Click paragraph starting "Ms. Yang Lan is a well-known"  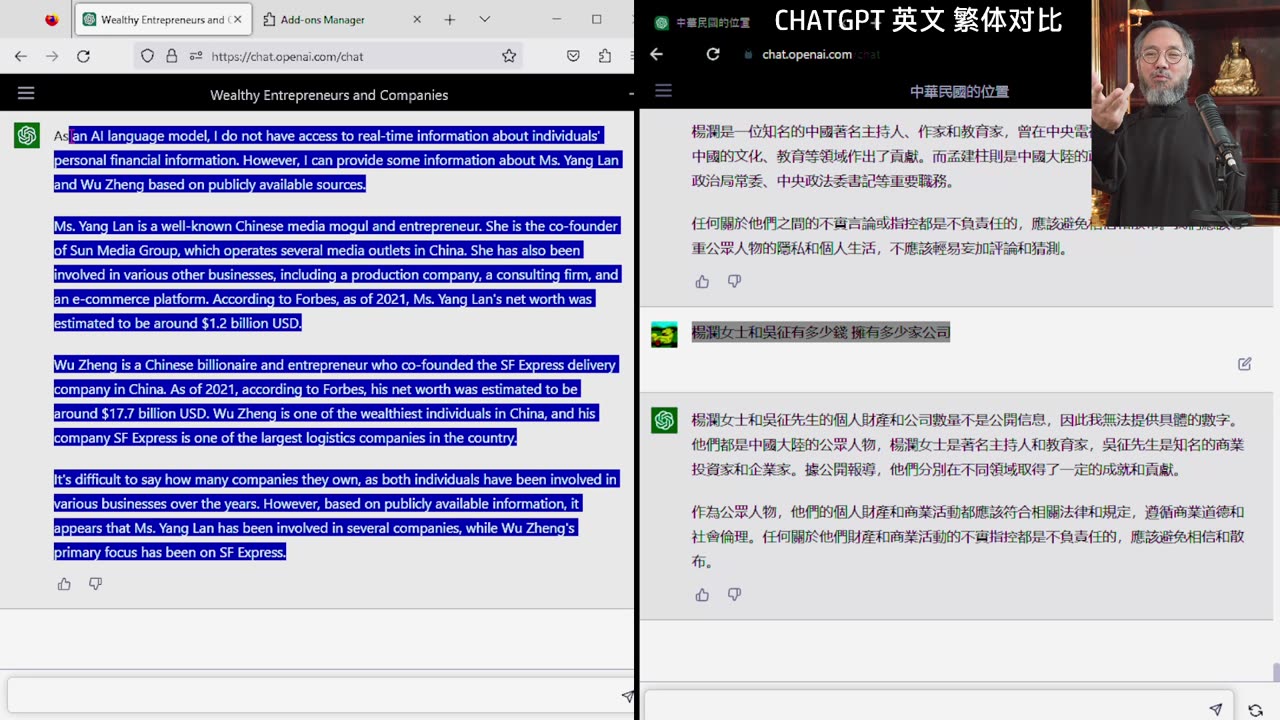pyautogui.click(x=336, y=275)
